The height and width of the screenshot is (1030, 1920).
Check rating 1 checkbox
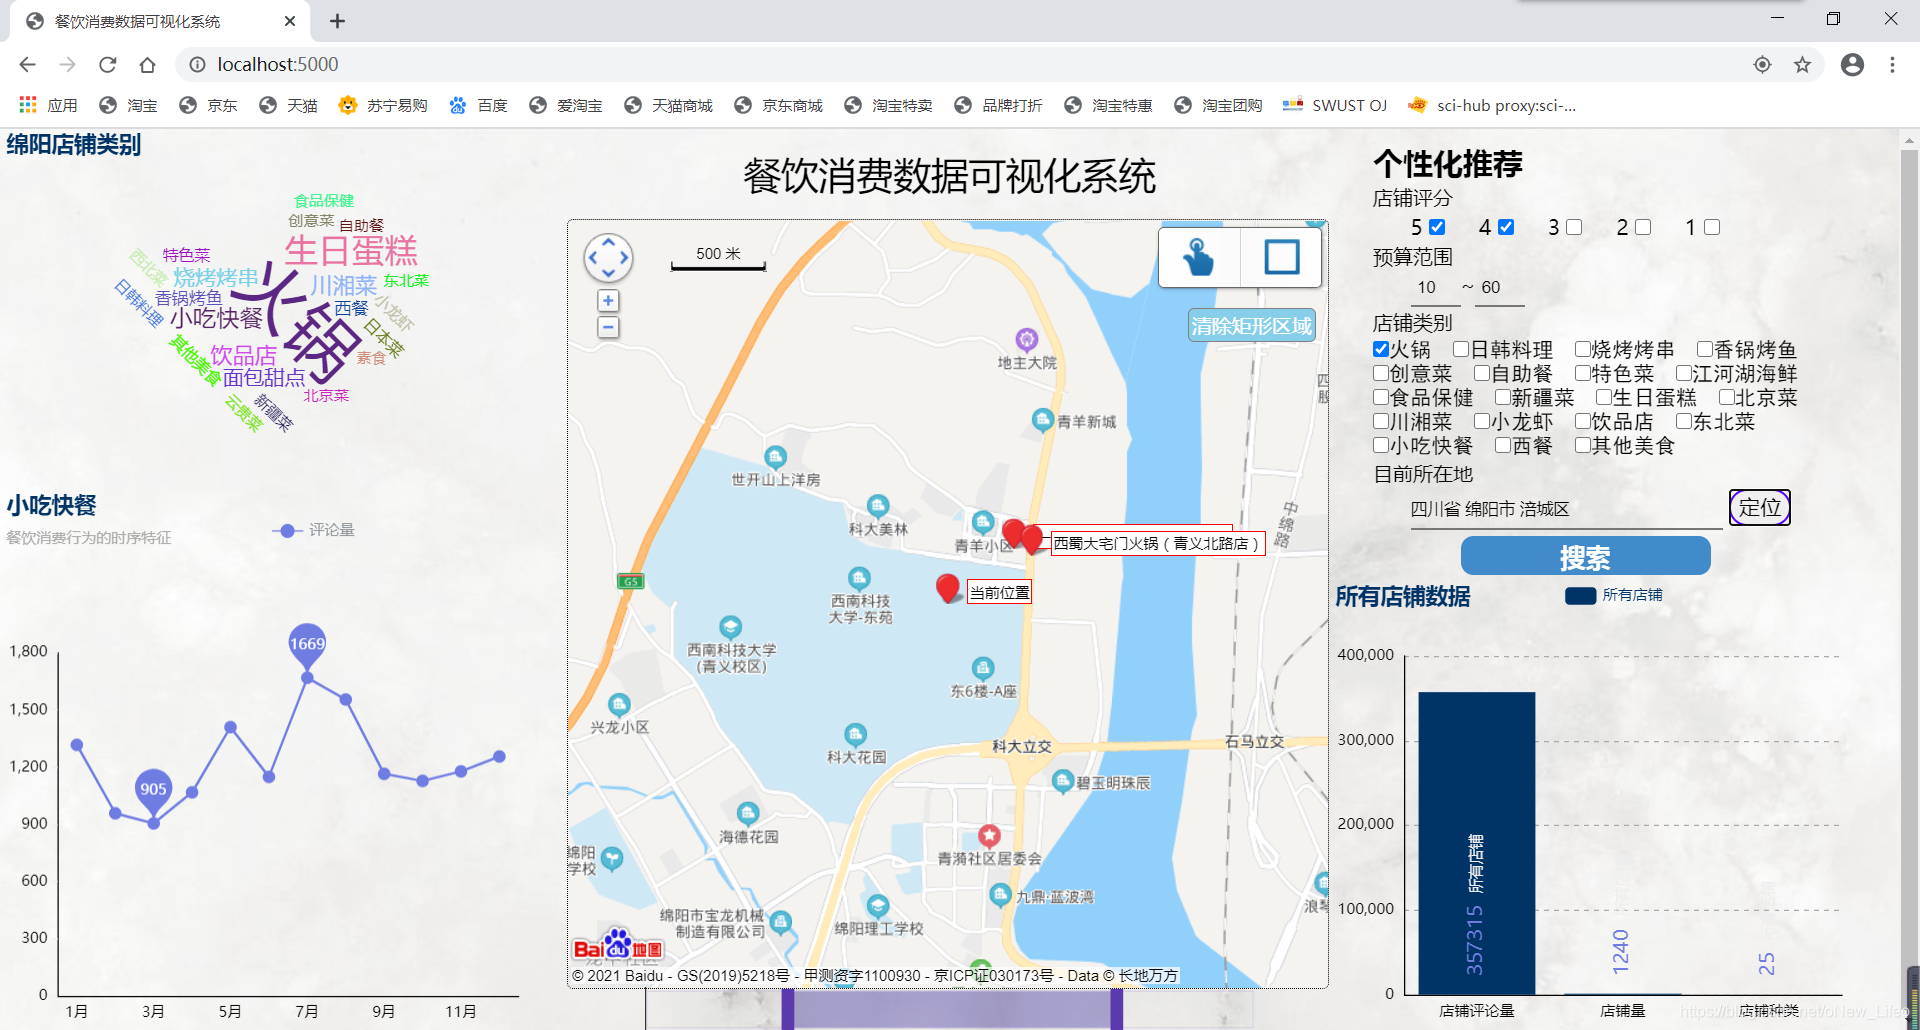1712,227
